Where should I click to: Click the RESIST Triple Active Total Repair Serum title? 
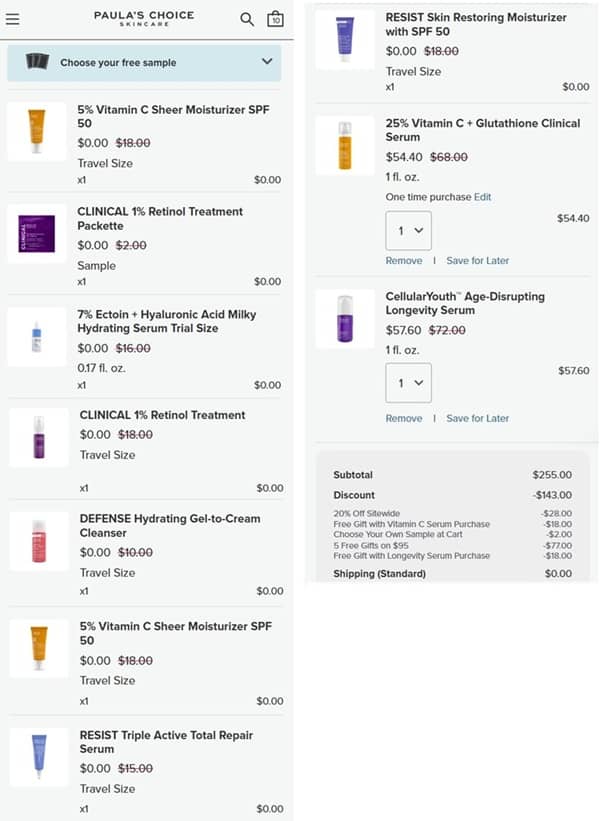pos(166,742)
